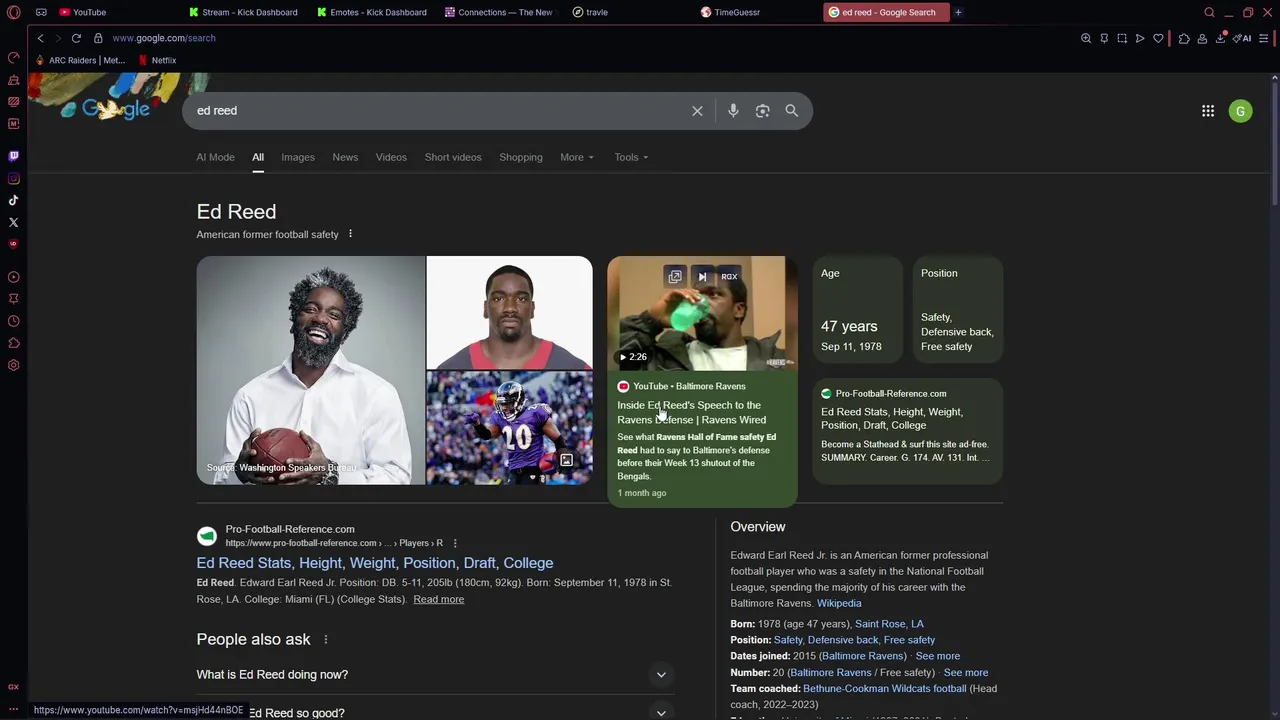Image resolution: width=1280 pixels, height=720 pixels.
Task: Select the Shopping search filter
Action: pyautogui.click(x=521, y=157)
